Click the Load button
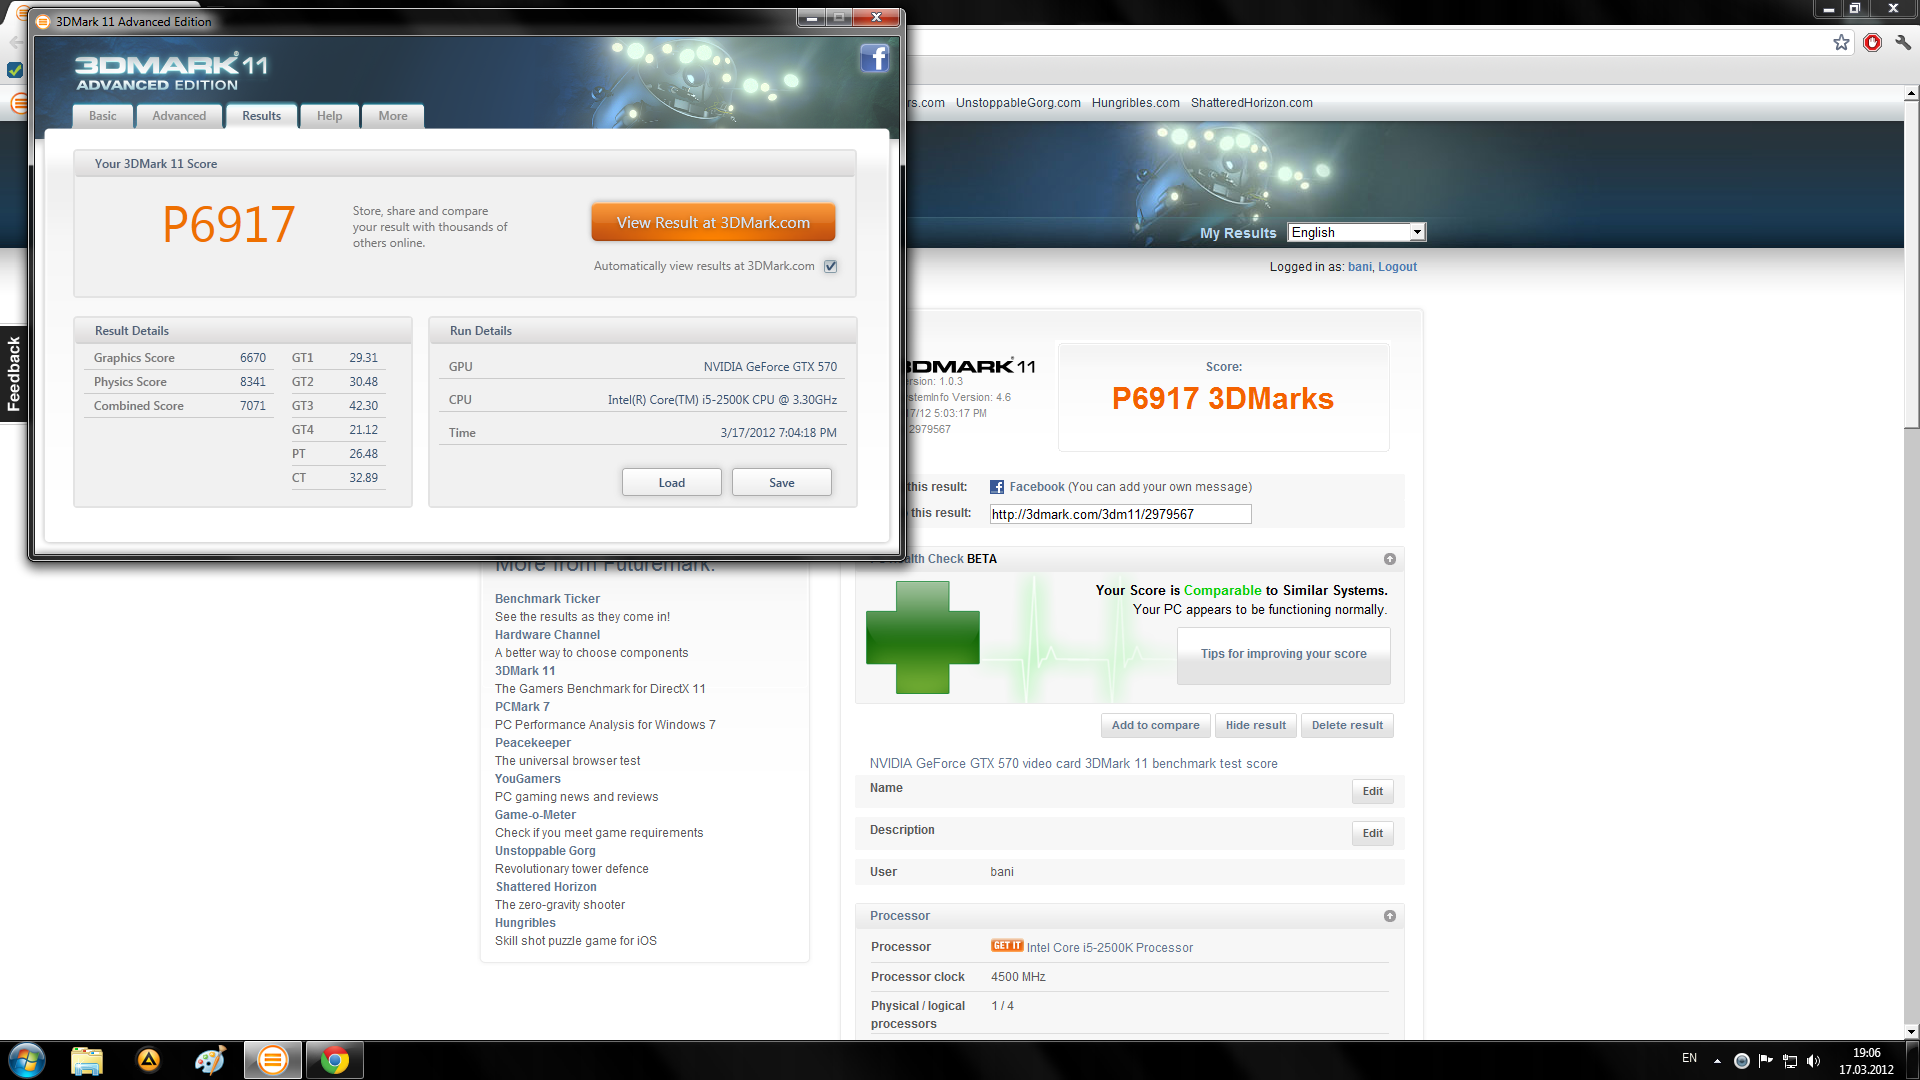The height and width of the screenshot is (1080, 1920). [x=672, y=483]
